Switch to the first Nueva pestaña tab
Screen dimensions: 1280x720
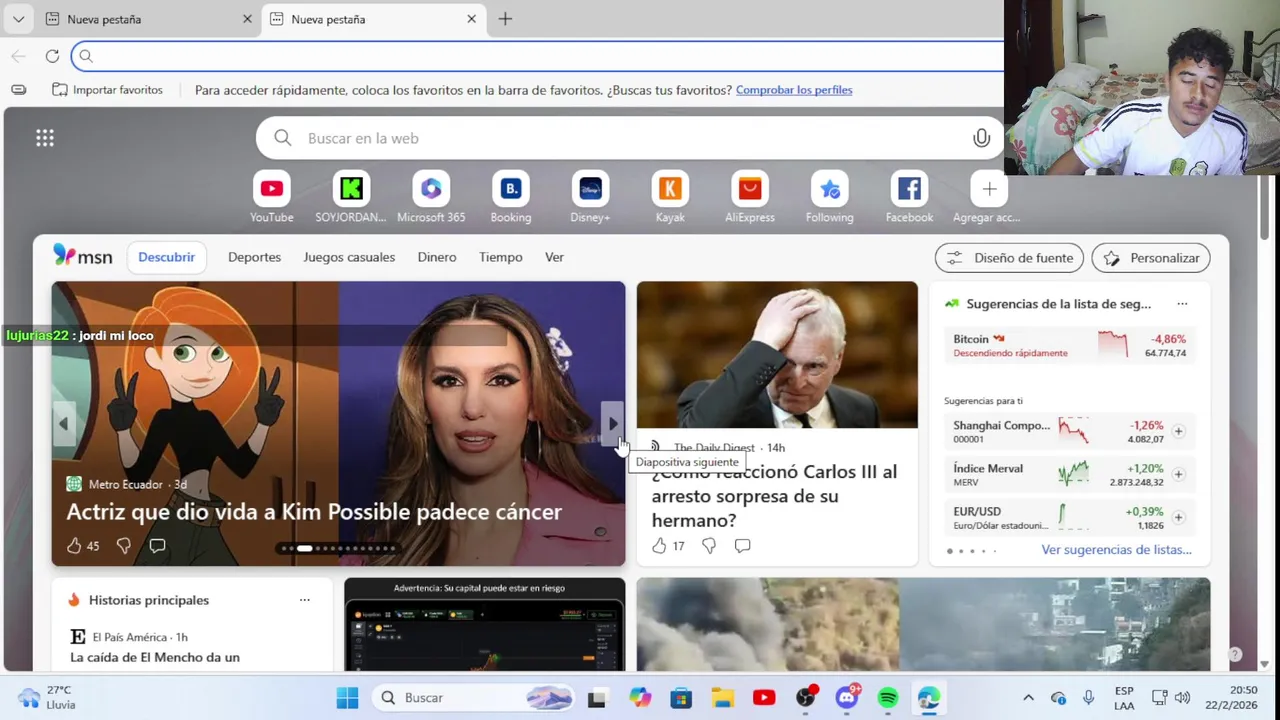[140, 19]
